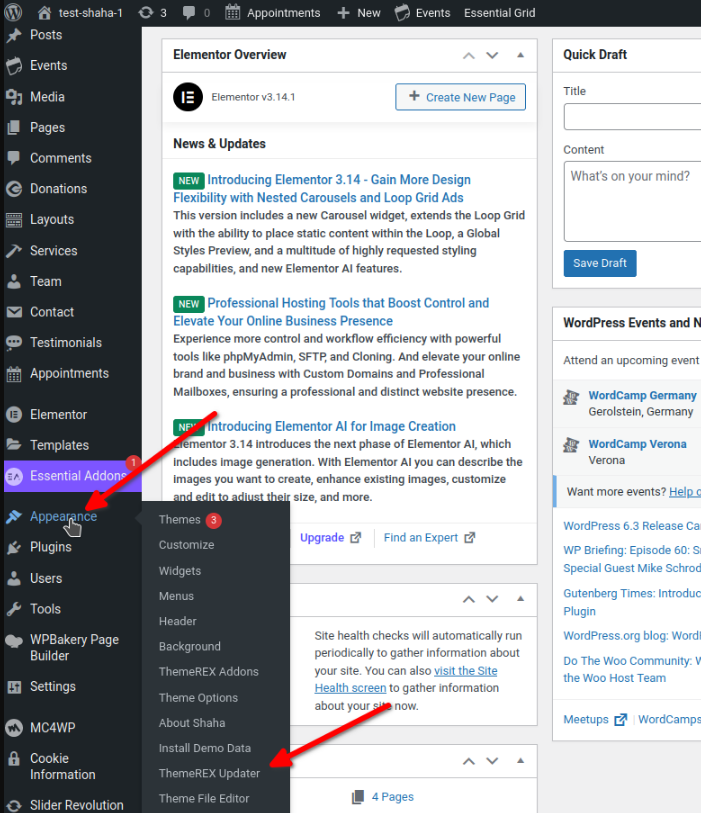
Task: Open the updates icon showing 3
Action: click(x=152, y=12)
